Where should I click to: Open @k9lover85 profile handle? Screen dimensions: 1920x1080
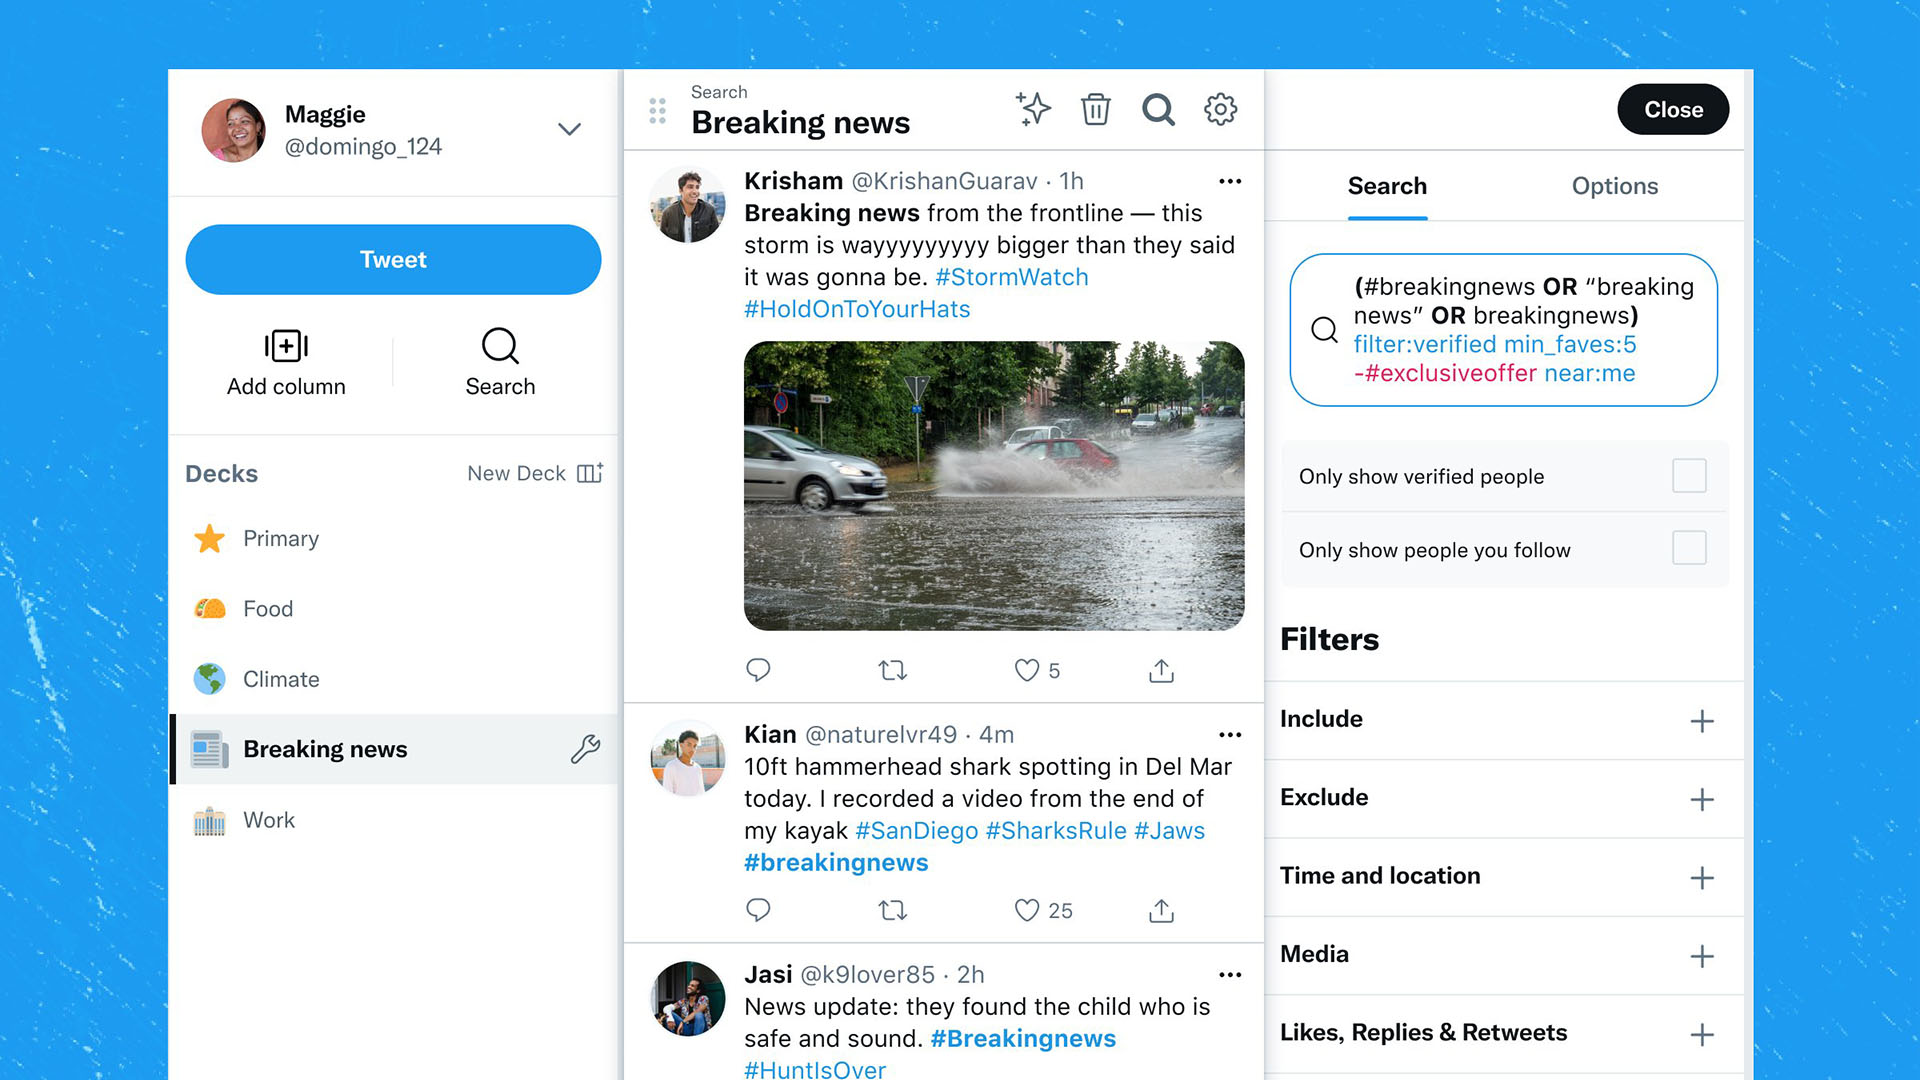(x=867, y=975)
